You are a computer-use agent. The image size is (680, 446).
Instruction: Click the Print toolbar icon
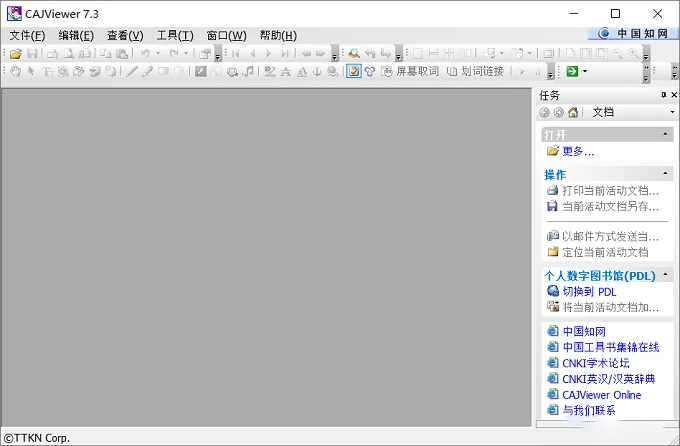click(x=52, y=54)
